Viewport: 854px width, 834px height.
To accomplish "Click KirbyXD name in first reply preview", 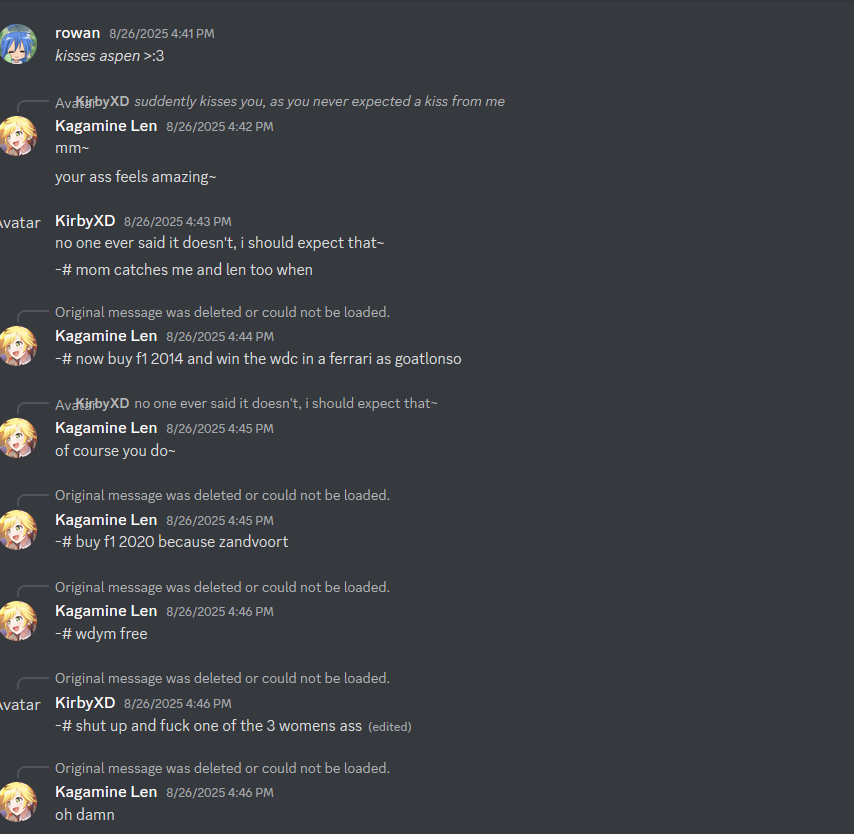I will point(102,101).
